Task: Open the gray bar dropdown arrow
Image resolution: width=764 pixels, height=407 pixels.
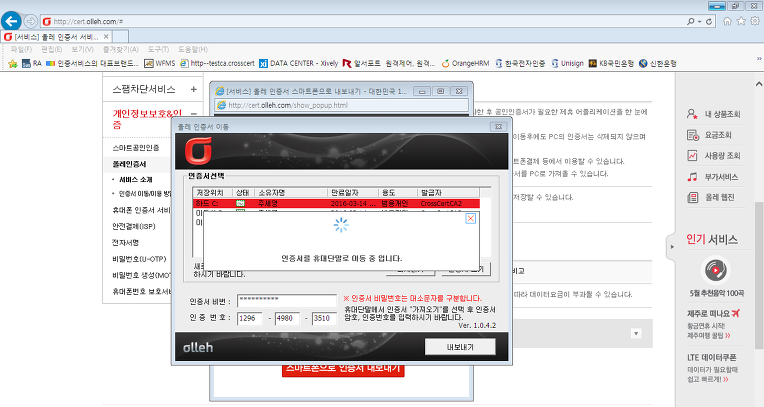Action: click(635, 333)
